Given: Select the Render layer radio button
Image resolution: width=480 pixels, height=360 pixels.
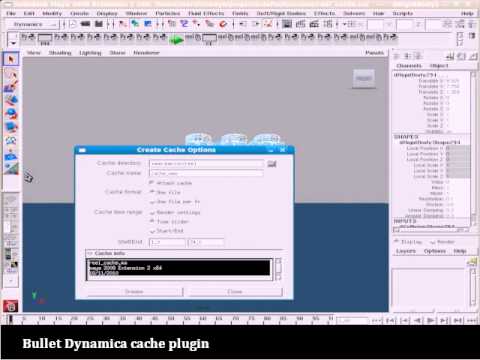Looking at the screenshot, I should pos(432,242).
